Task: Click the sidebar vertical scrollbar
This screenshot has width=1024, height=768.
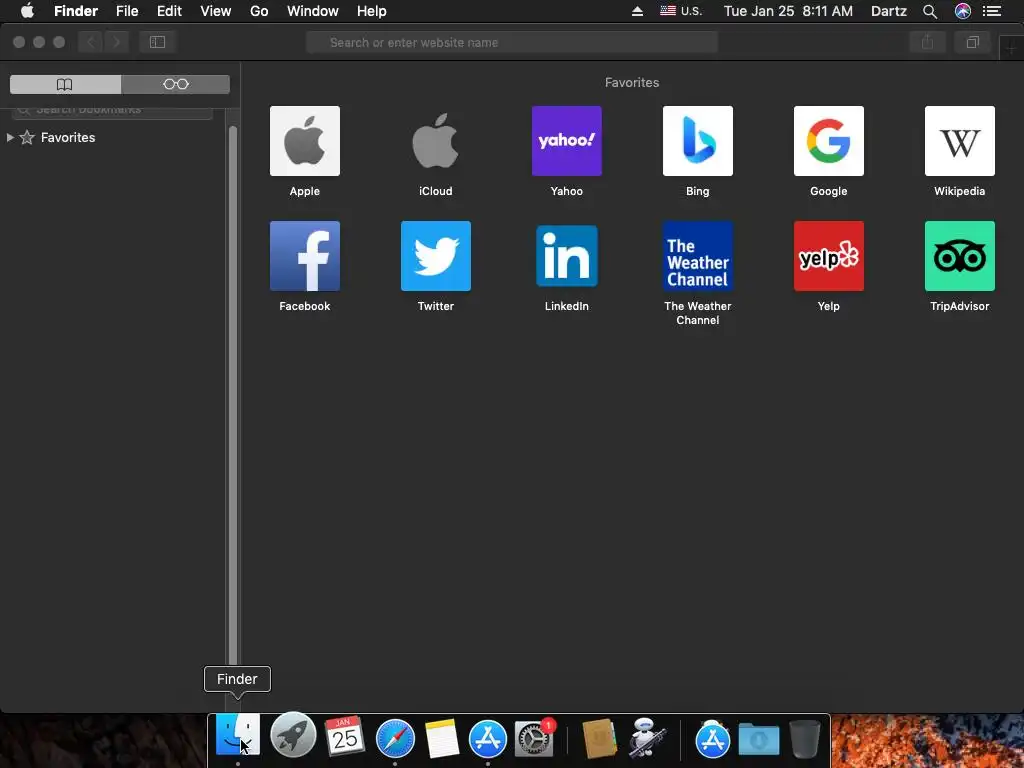Action: tap(232, 394)
